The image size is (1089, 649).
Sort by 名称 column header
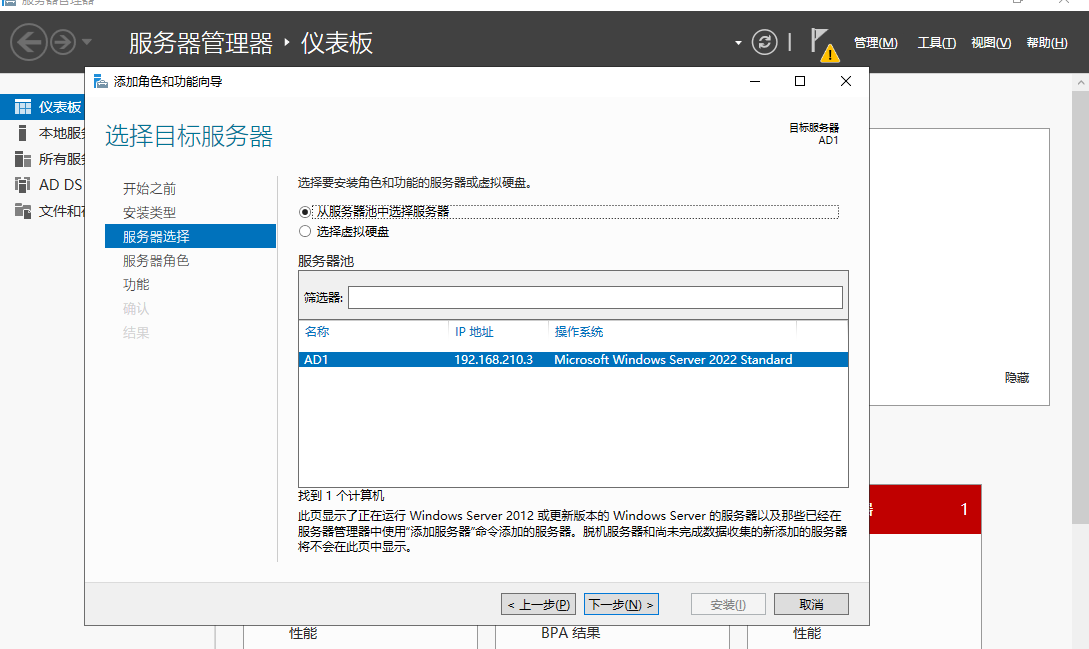tap(317, 332)
